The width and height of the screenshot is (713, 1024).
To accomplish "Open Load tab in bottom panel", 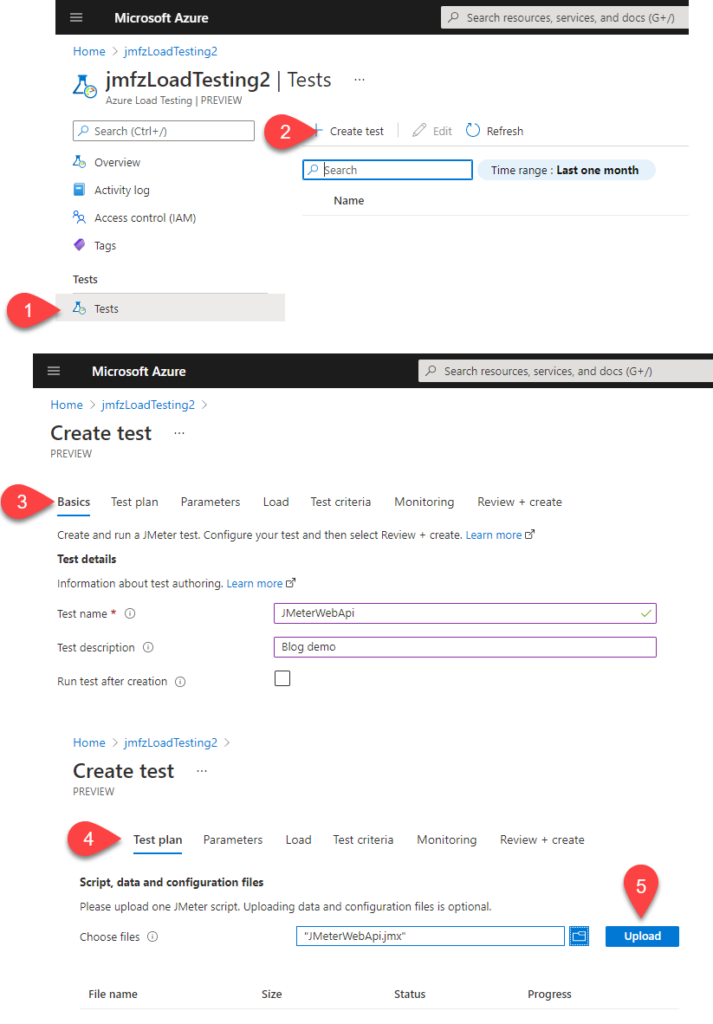I will (x=298, y=839).
